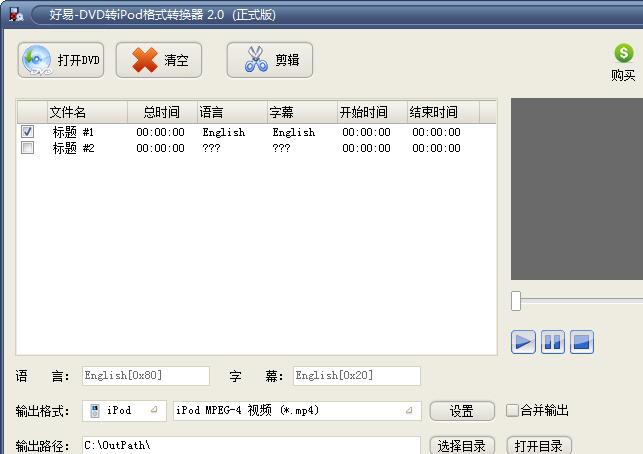Screen dimensions: 643x454
Task: Click end time cell of 标题 #1
Action: click(x=436, y=132)
